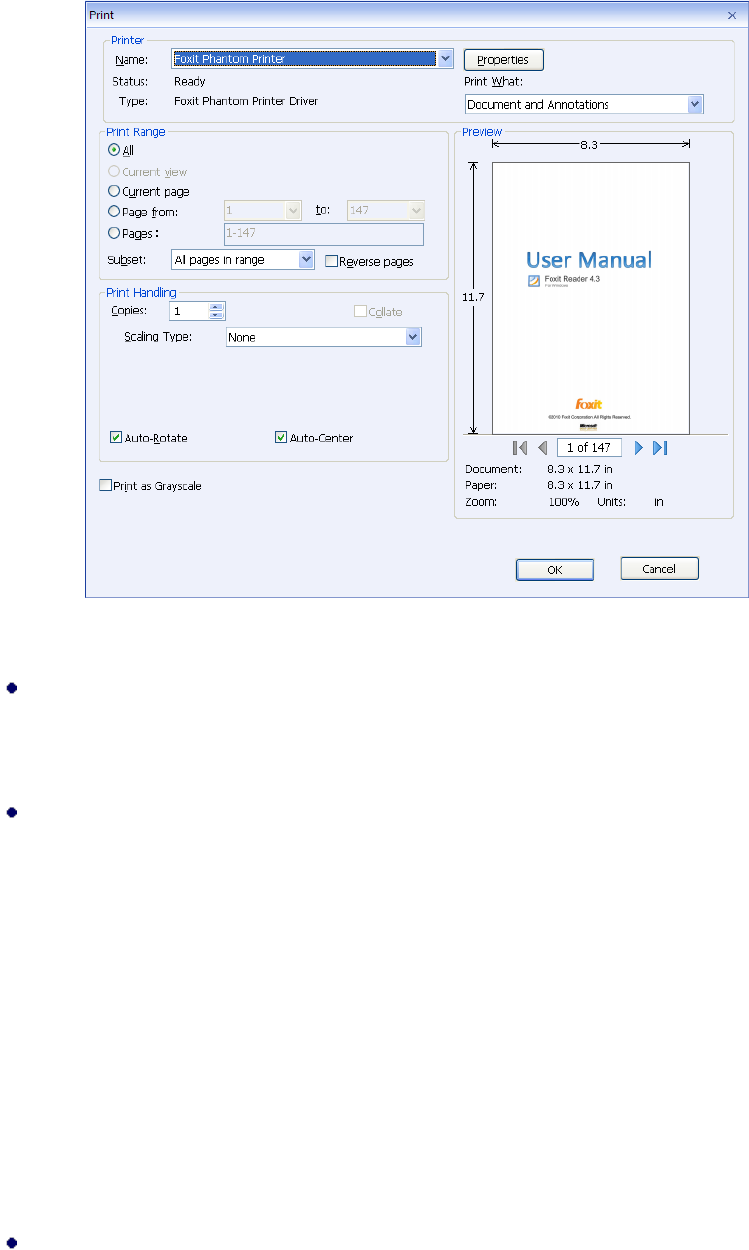Decrease copies with down spinner arrow
Viewport: 749px width, 1250px height.
coord(215,316)
